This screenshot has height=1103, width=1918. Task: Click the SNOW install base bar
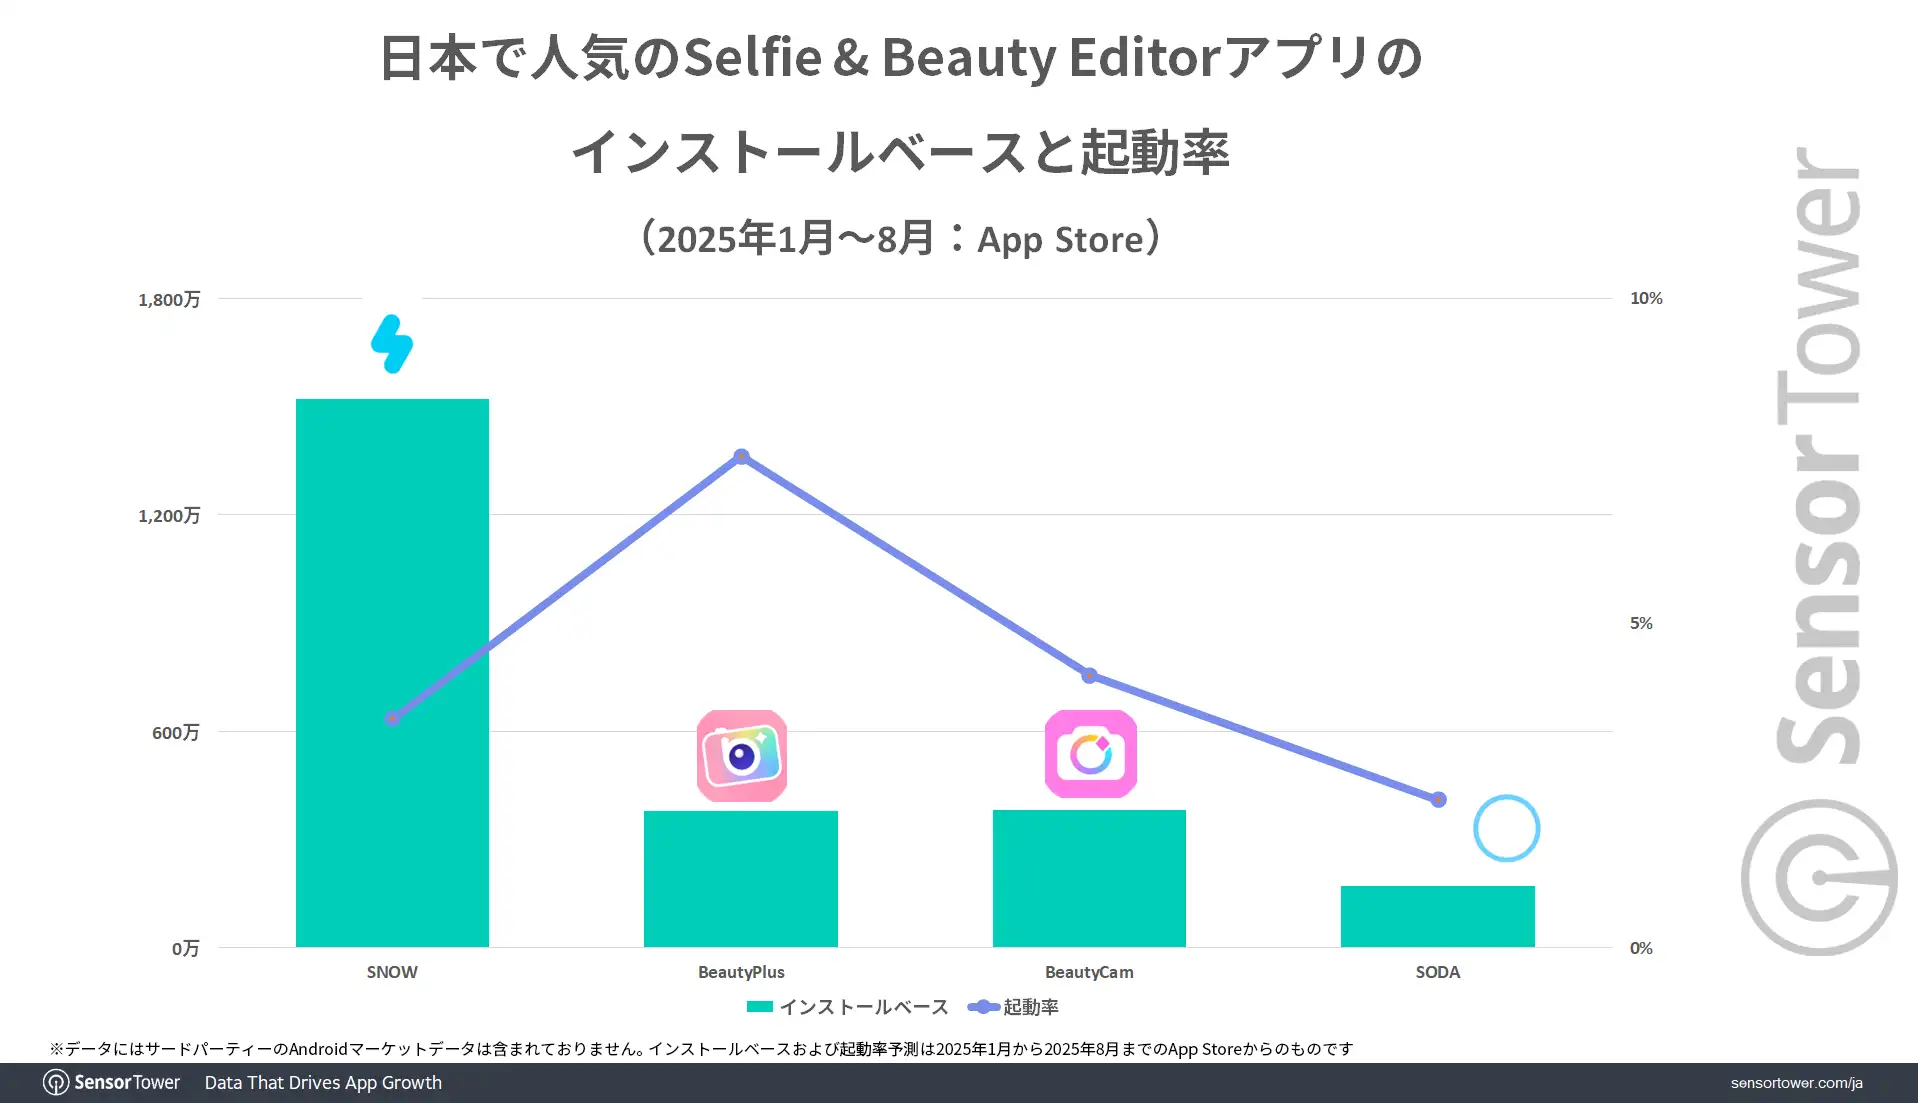click(392, 673)
